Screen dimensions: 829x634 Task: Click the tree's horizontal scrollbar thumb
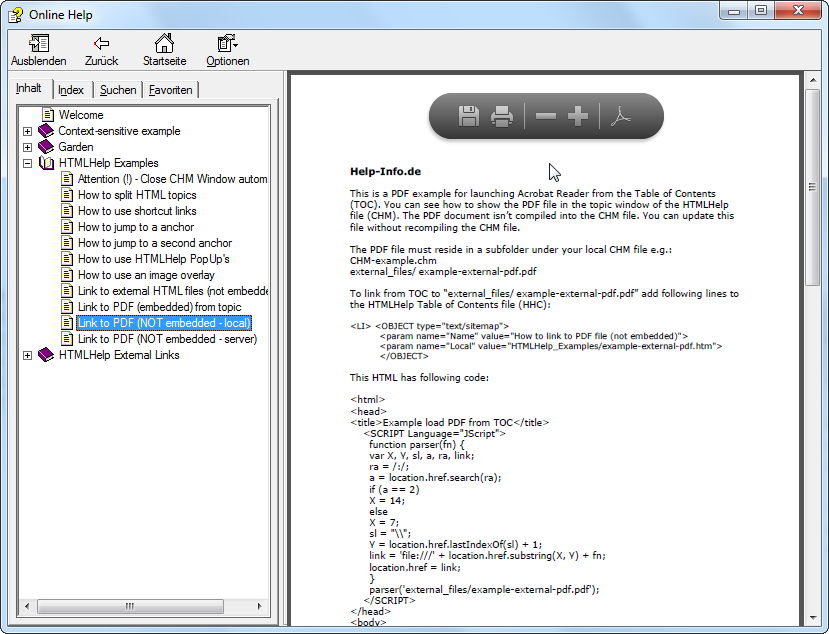click(130, 606)
